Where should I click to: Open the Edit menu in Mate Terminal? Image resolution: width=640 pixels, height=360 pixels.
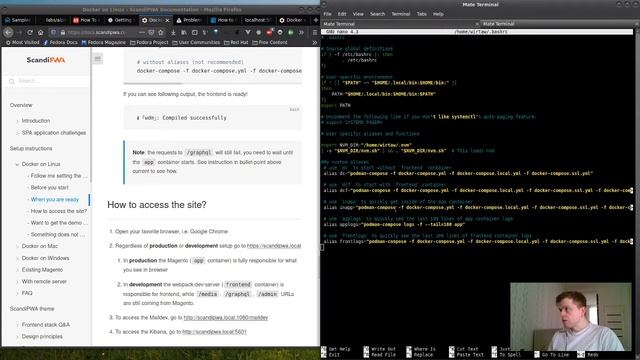(342, 14)
